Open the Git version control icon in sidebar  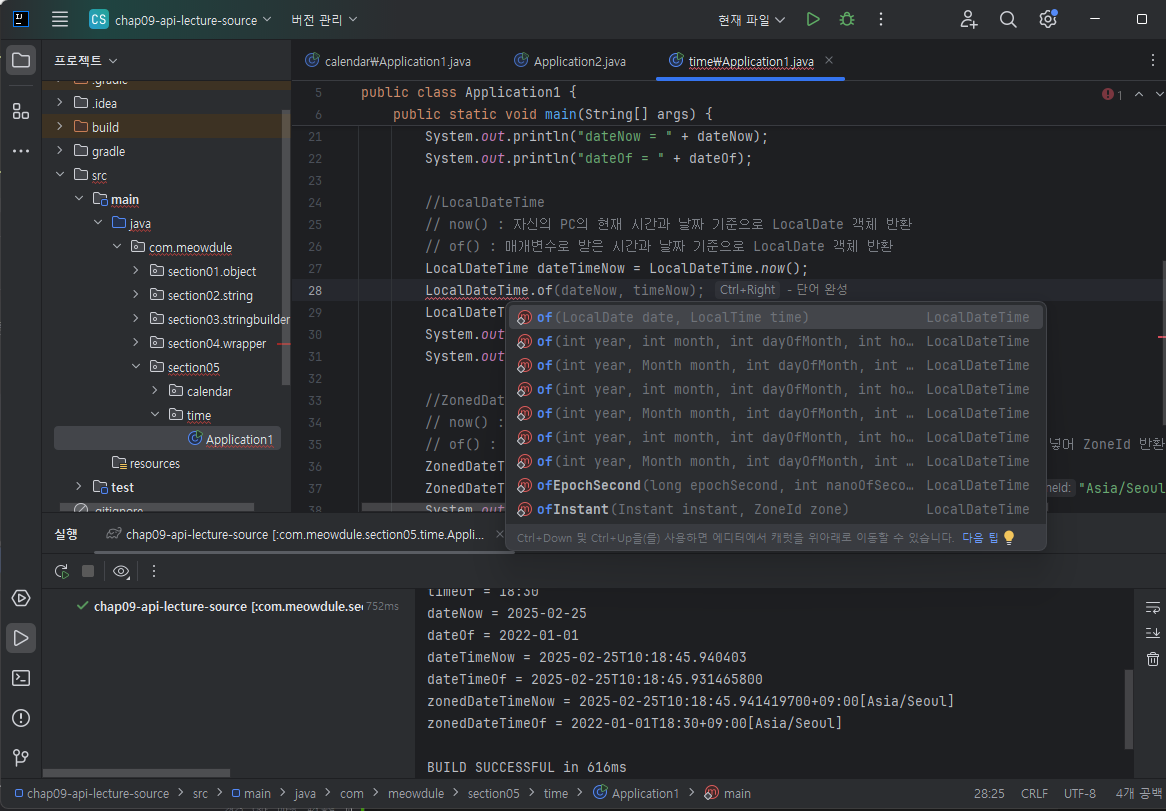pos(21,757)
